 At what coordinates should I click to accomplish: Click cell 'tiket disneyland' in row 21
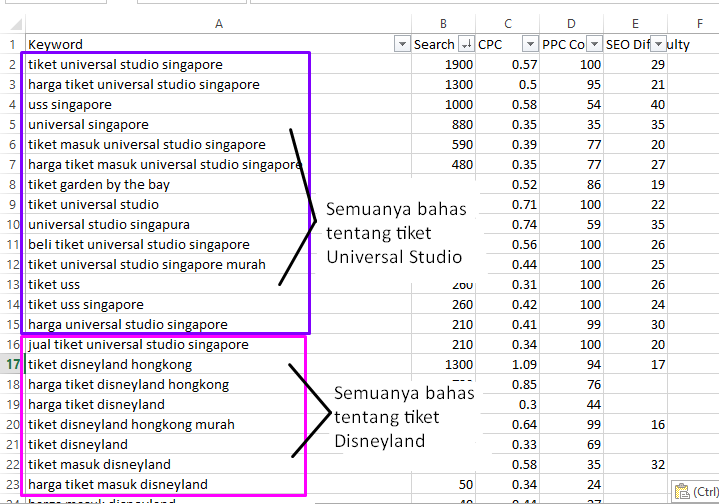click(x=218, y=444)
